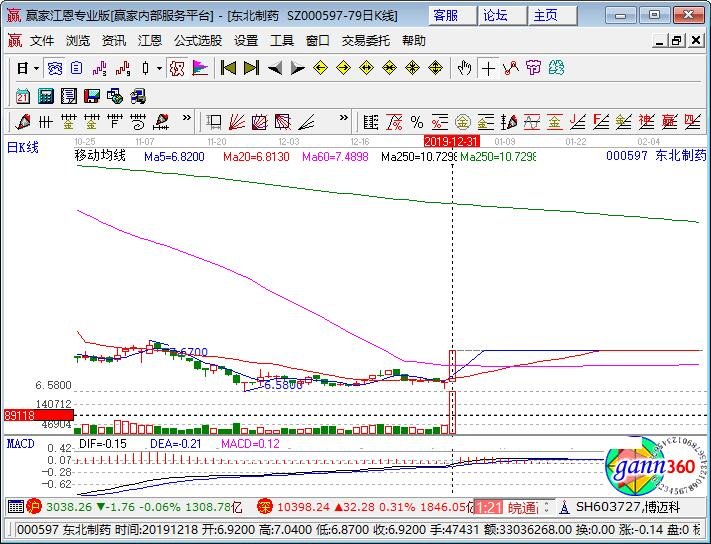Viewport: 711px width, 544px height.
Task: Click the 沪 Shanghai index icon
Action: (x=34, y=506)
